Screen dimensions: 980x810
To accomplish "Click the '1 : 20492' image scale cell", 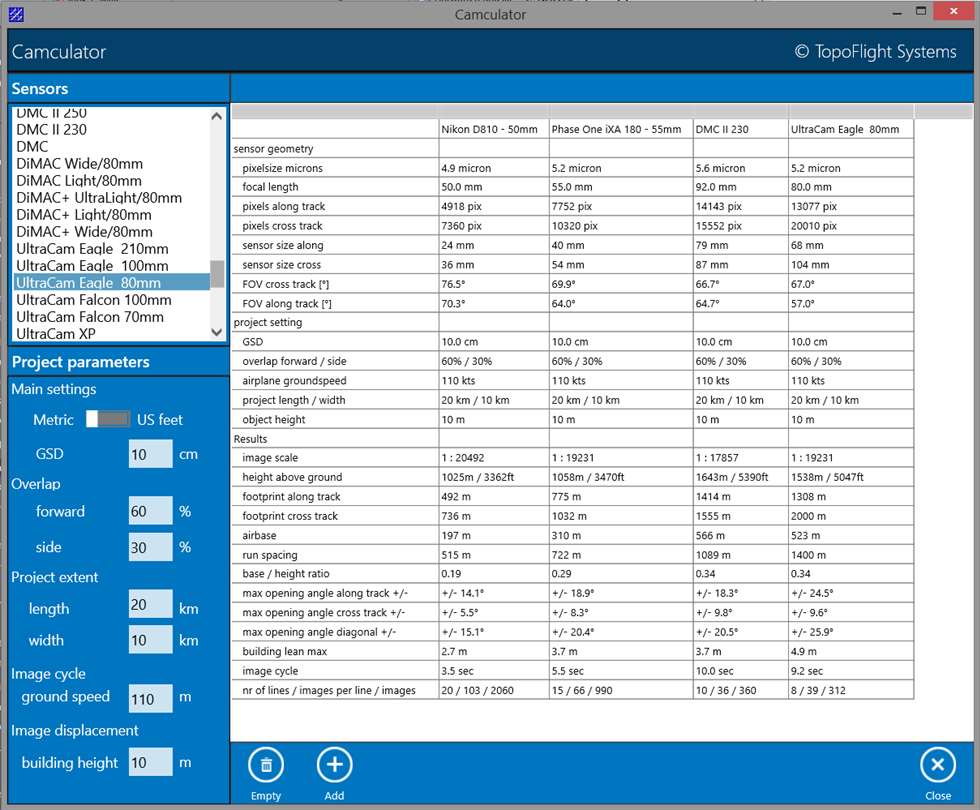I will [x=494, y=458].
